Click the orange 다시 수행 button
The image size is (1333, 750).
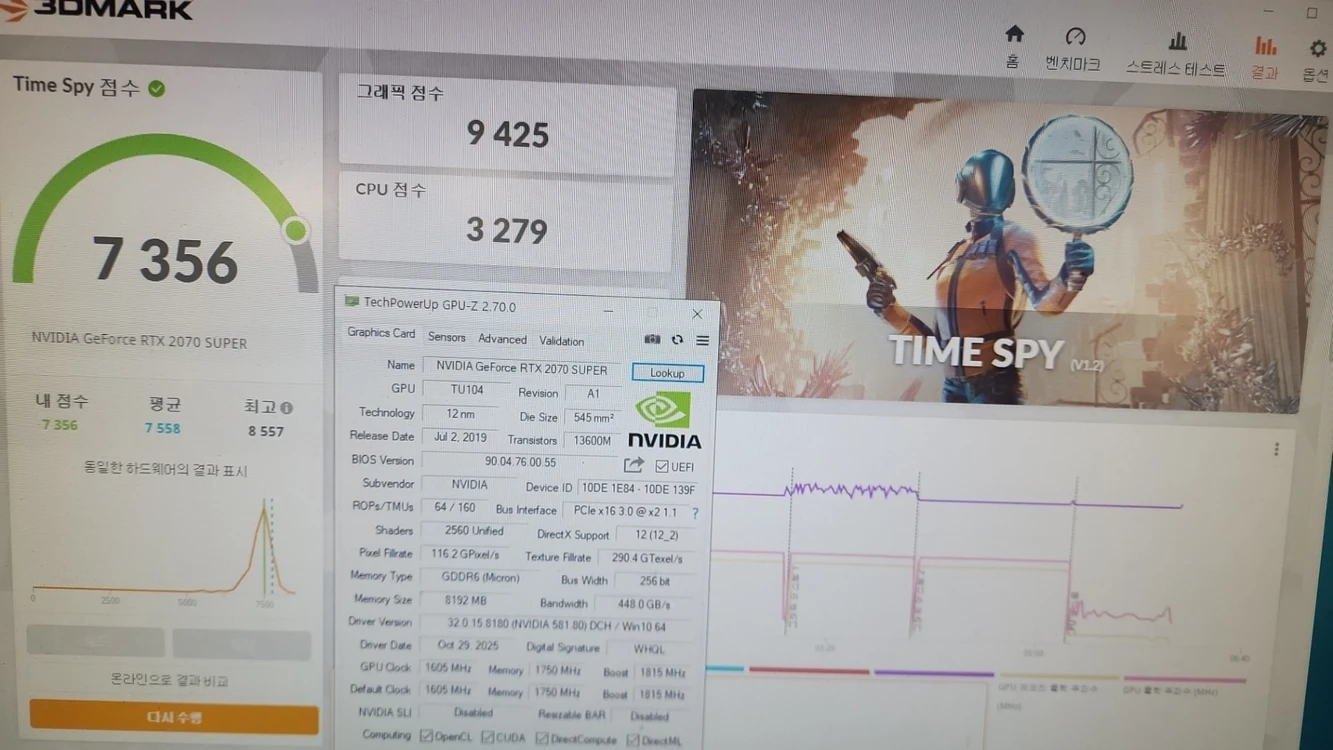tap(174, 718)
